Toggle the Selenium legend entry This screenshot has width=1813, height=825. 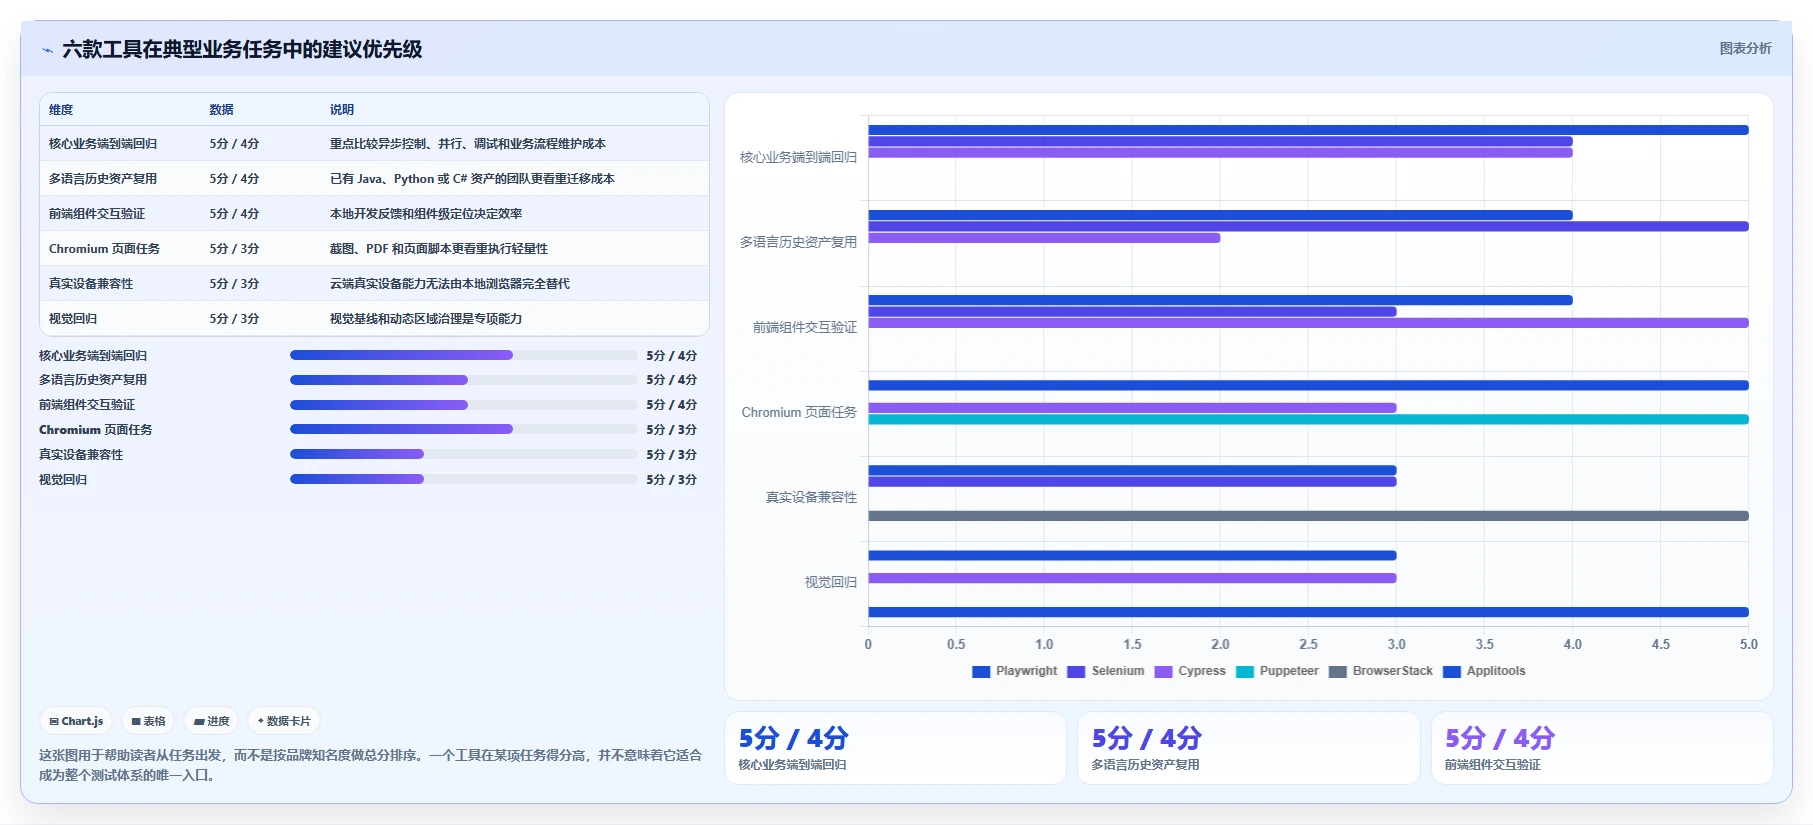pyautogui.click(x=1105, y=671)
